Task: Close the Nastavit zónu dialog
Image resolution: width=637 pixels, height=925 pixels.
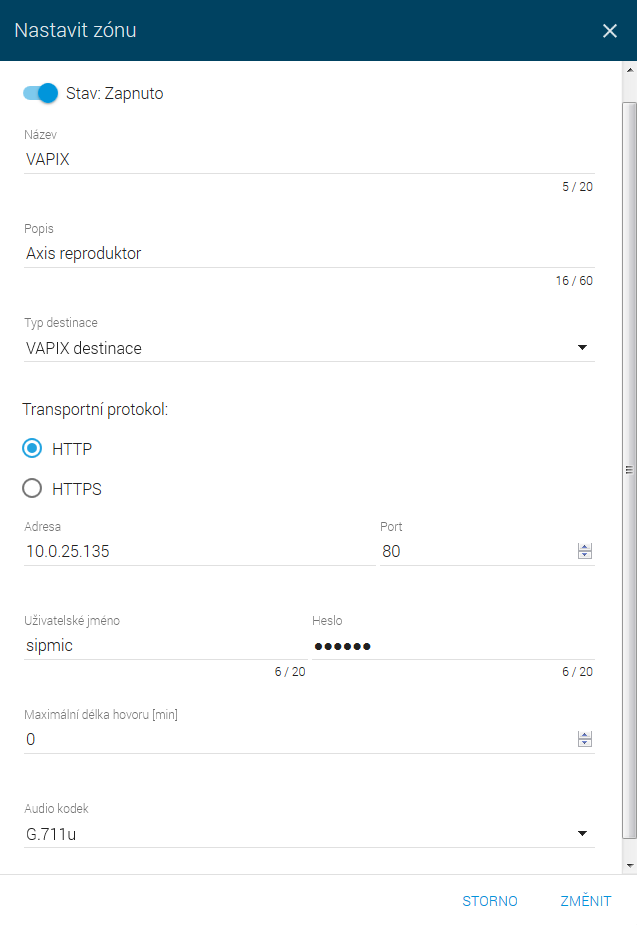Action: point(610,31)
